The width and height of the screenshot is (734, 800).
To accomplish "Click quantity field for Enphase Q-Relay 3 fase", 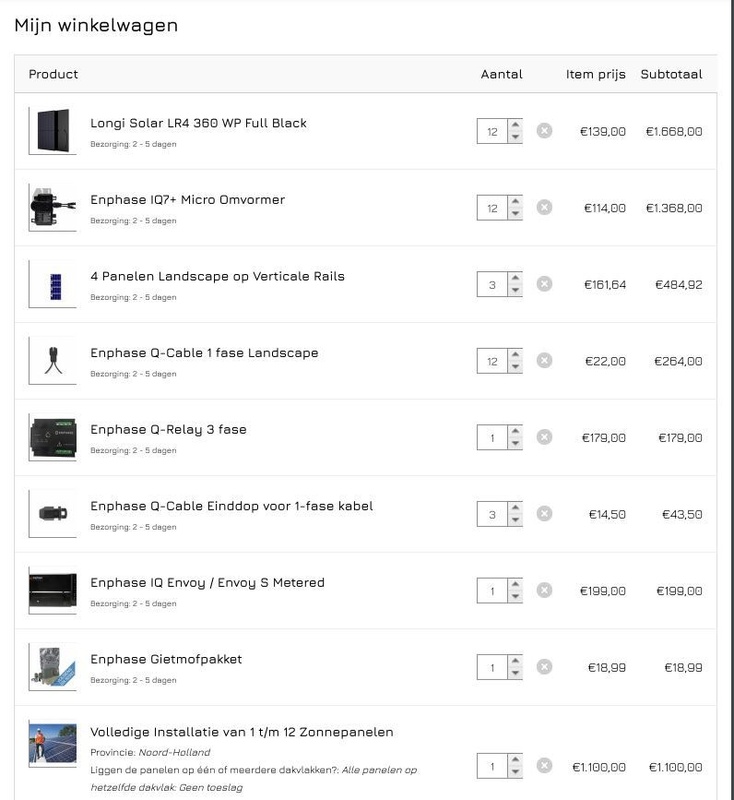I will (492, 438).
